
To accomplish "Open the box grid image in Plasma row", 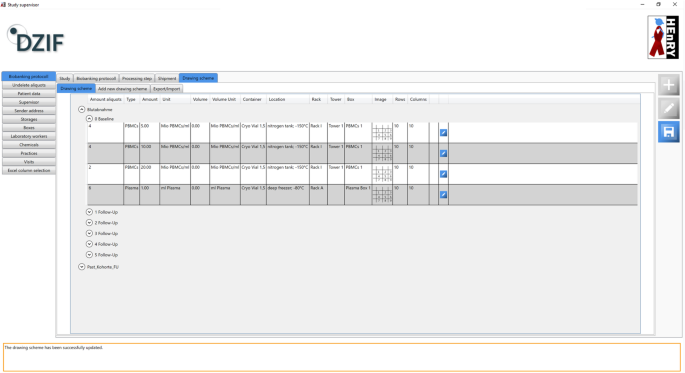I will [x=382, y=195].
